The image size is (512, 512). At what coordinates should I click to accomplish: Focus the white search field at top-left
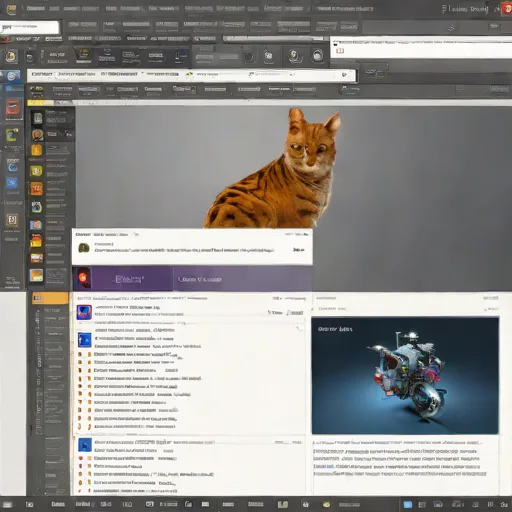(x=29, y=27)
